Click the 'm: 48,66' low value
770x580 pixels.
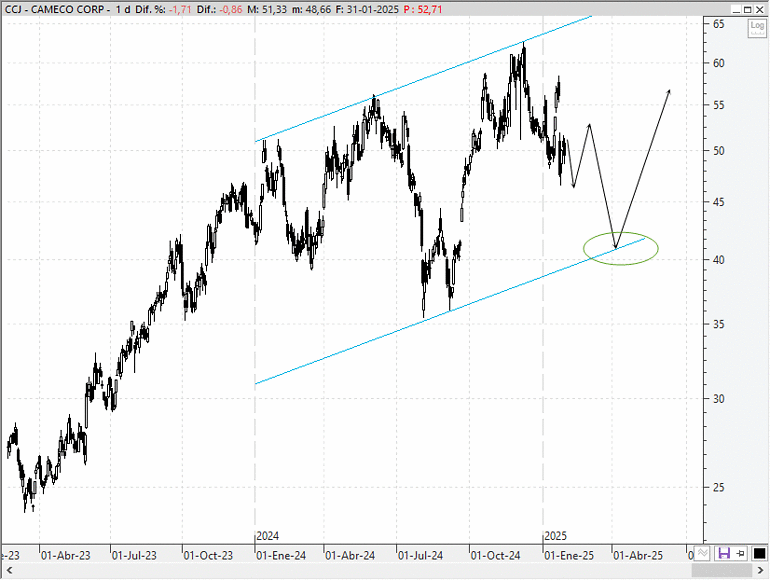pos(311,9)
